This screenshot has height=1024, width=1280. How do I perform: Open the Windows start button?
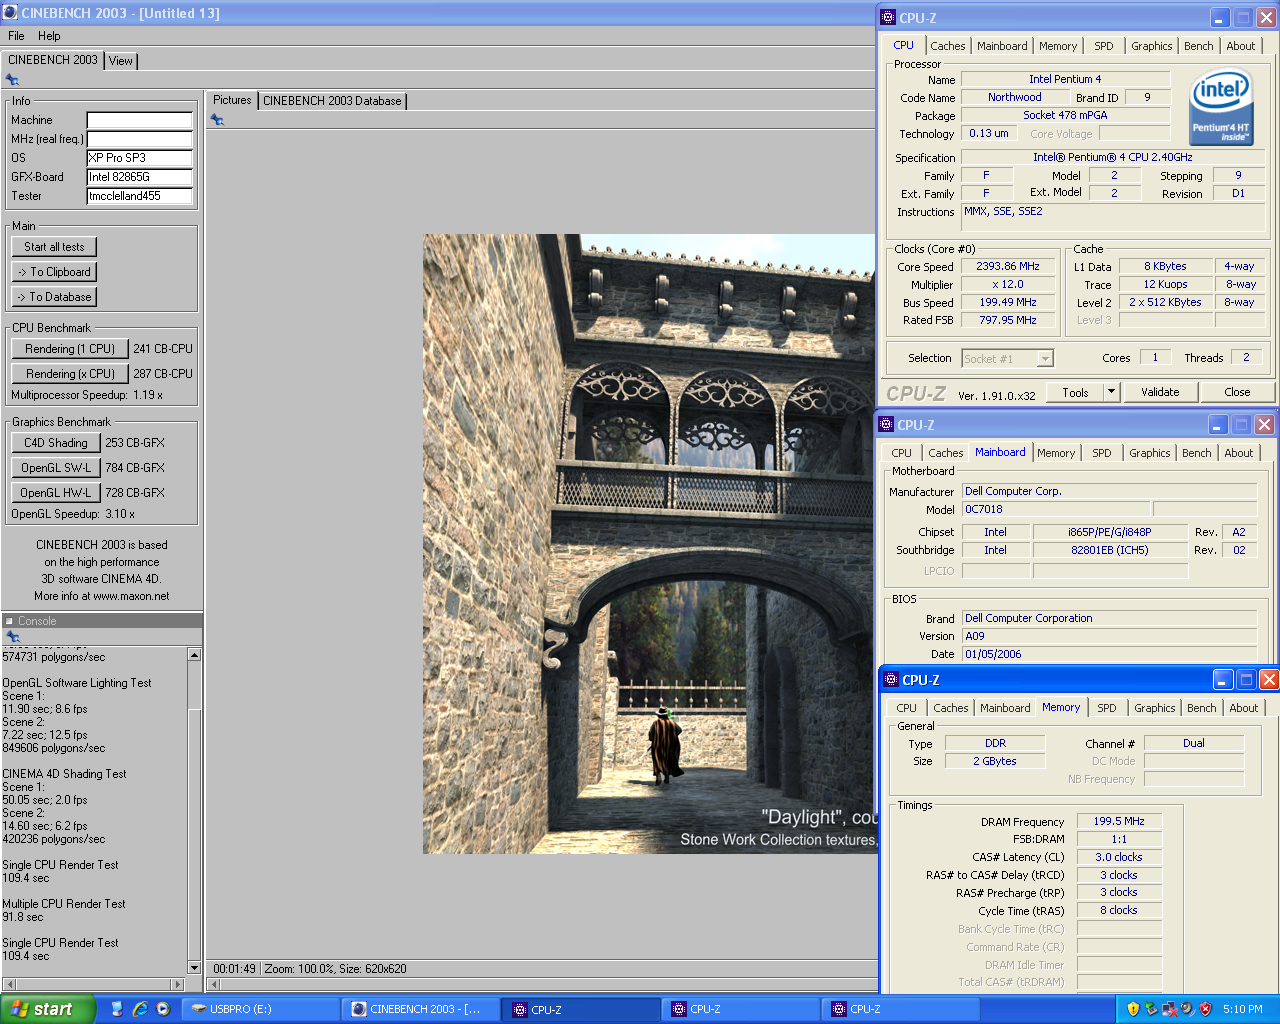click(47, 1009)
